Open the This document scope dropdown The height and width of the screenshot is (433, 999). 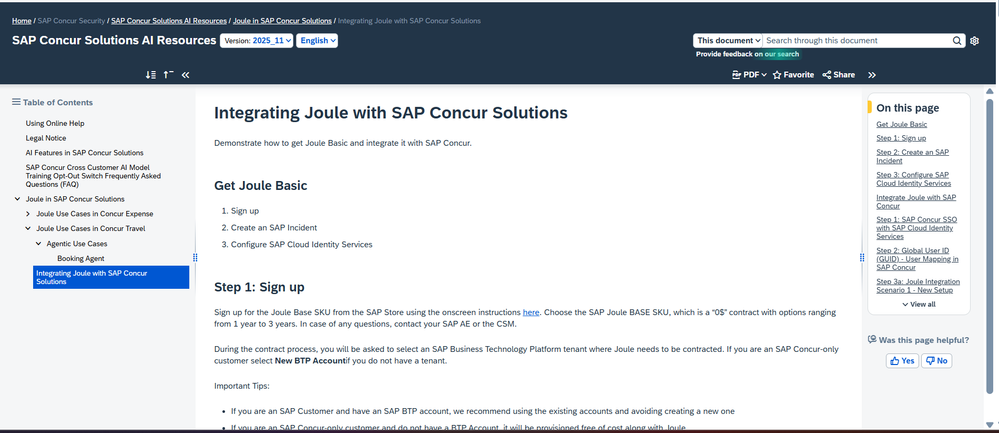[x=728, y=41]
